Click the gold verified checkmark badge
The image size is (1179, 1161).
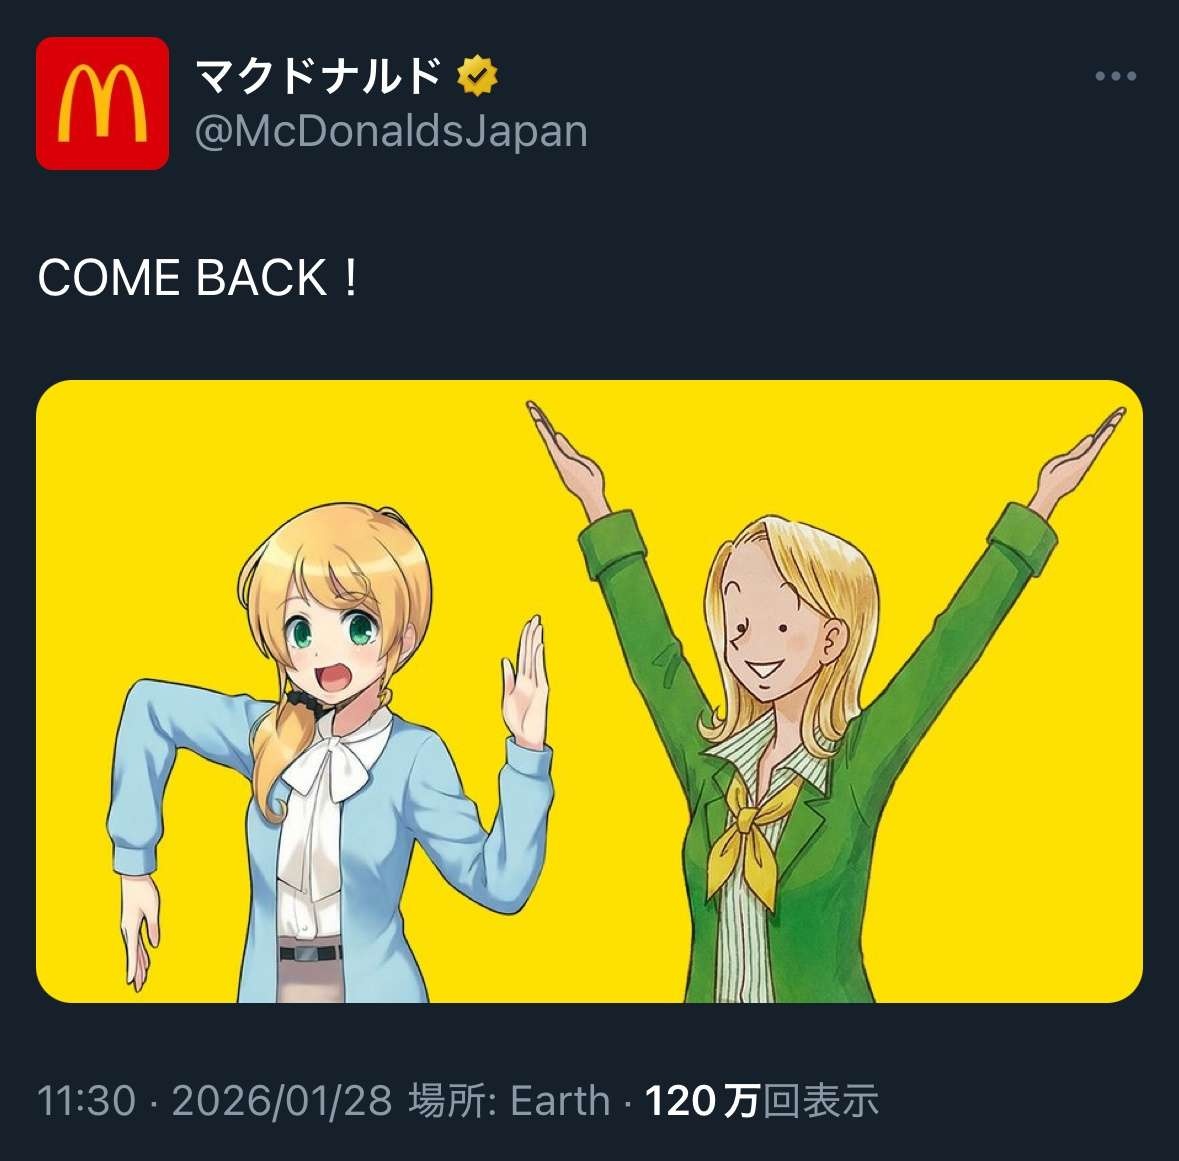(477, 75)
